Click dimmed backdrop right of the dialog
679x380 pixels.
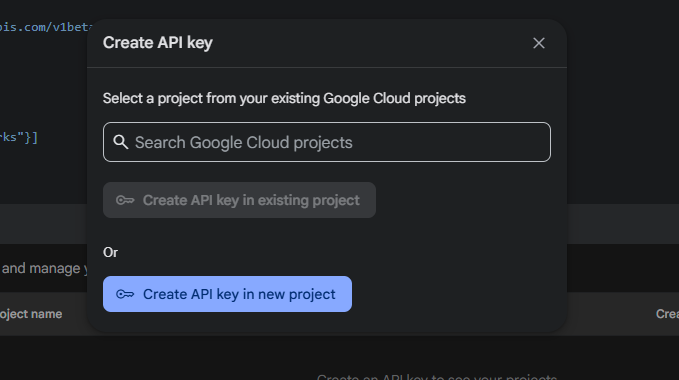(x=623, y=108)
